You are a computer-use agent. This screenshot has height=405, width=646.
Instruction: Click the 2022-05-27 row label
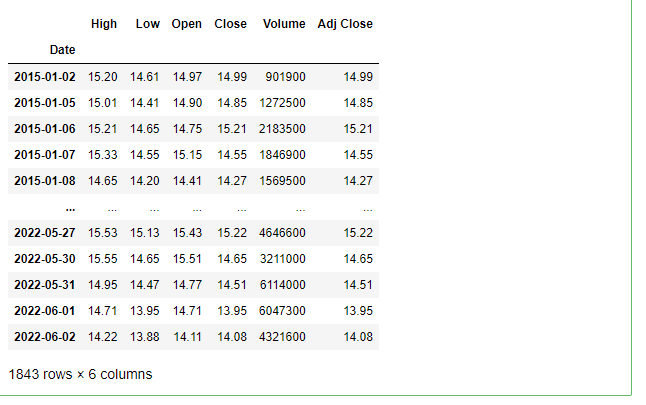click(44, 233)
